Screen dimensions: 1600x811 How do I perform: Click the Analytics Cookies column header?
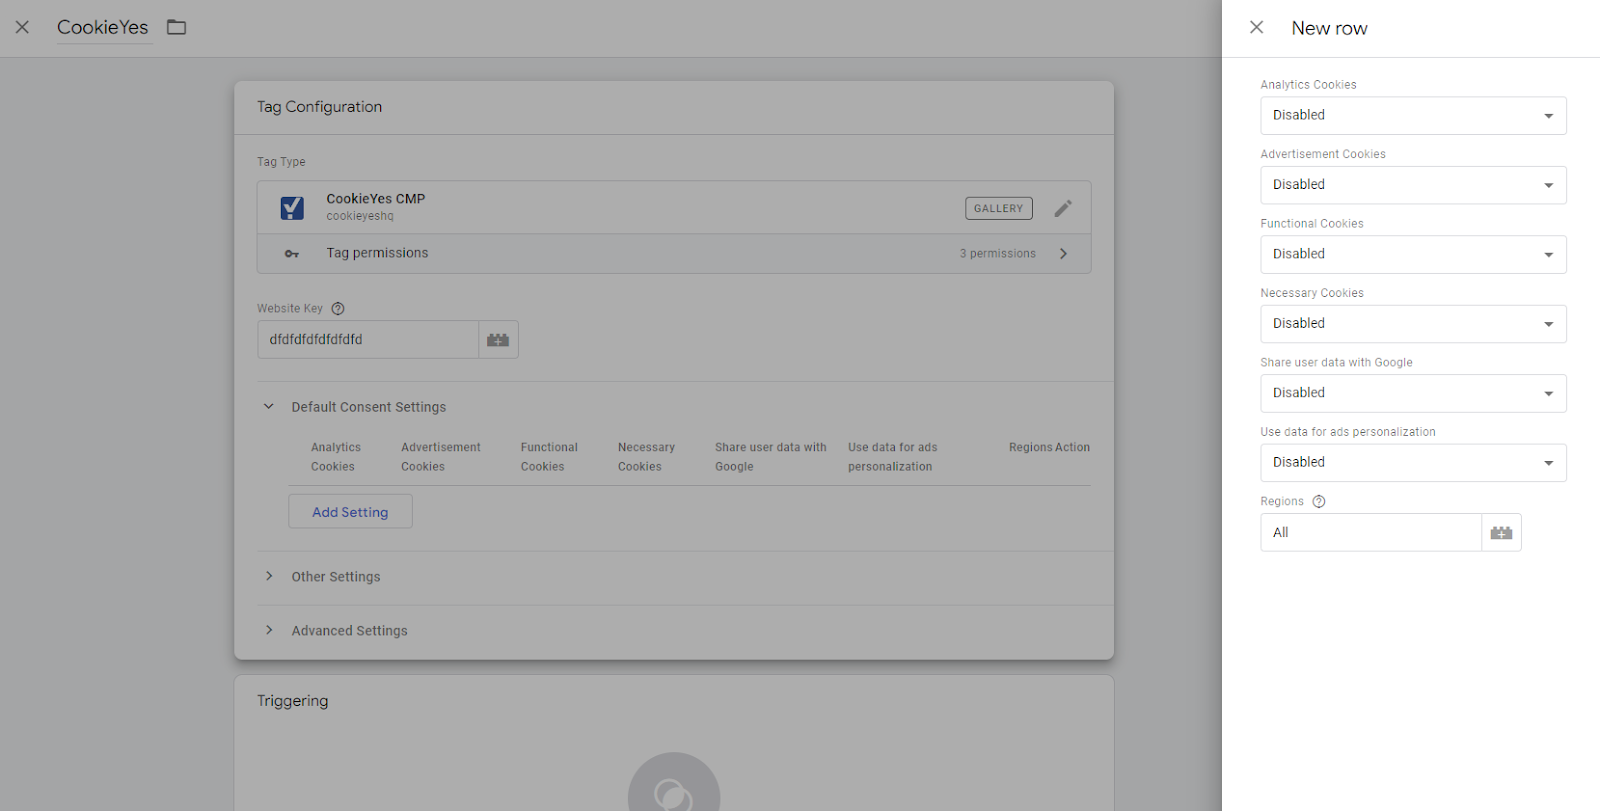pos(336,457)
